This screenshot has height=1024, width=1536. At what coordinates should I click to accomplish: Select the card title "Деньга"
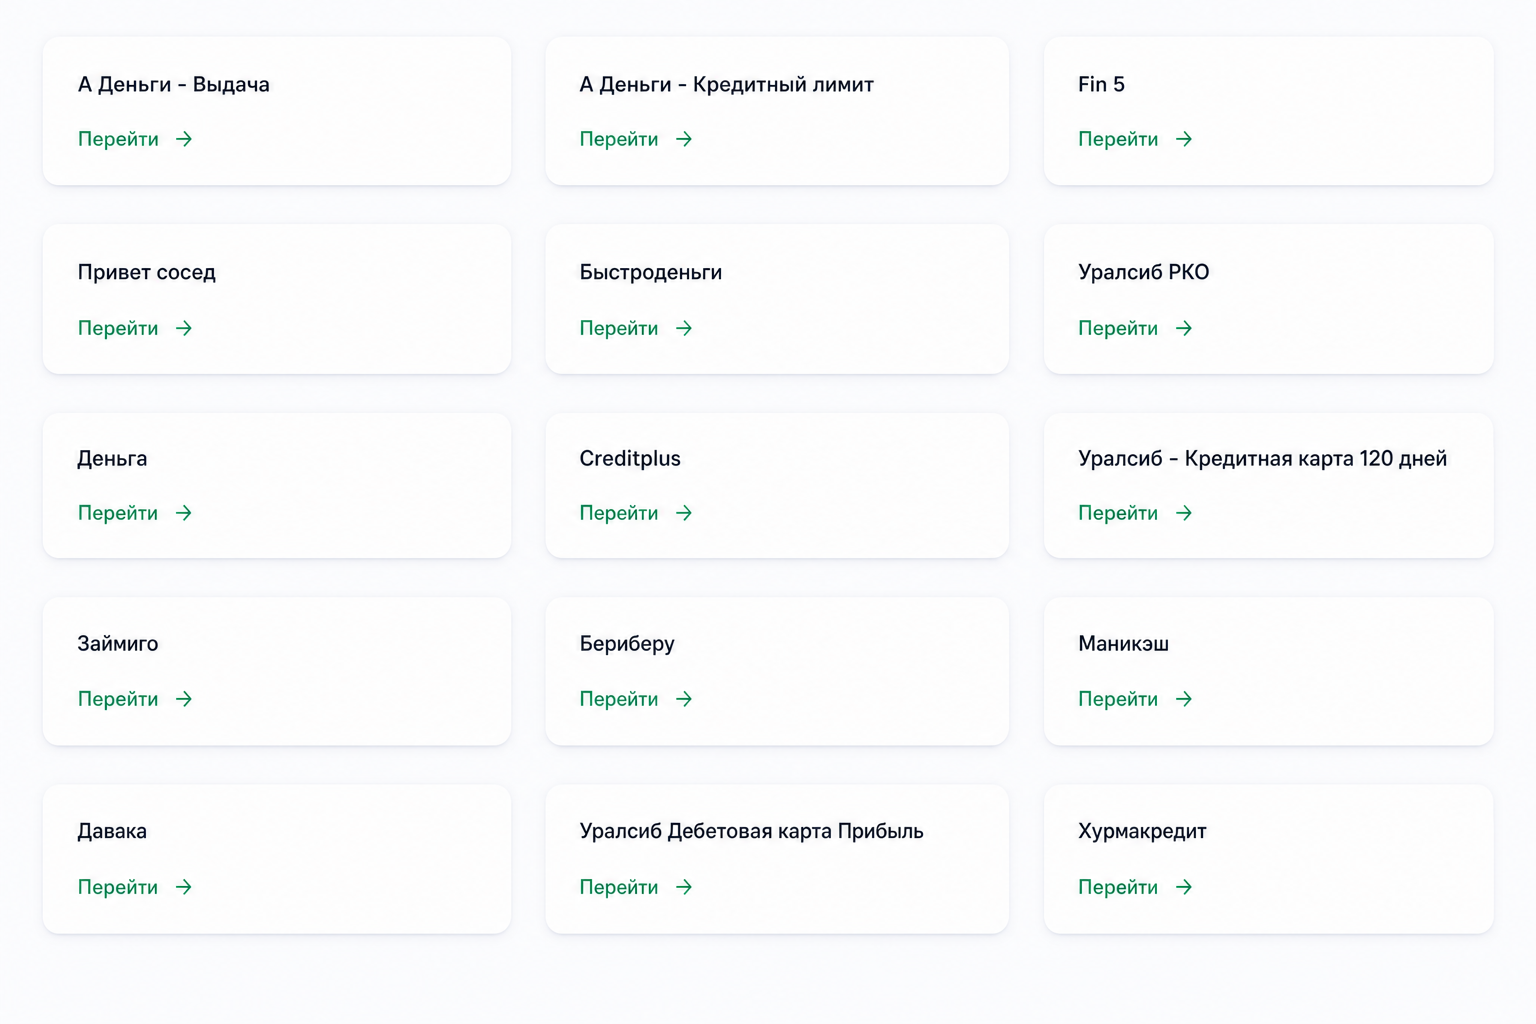(112, 459)
